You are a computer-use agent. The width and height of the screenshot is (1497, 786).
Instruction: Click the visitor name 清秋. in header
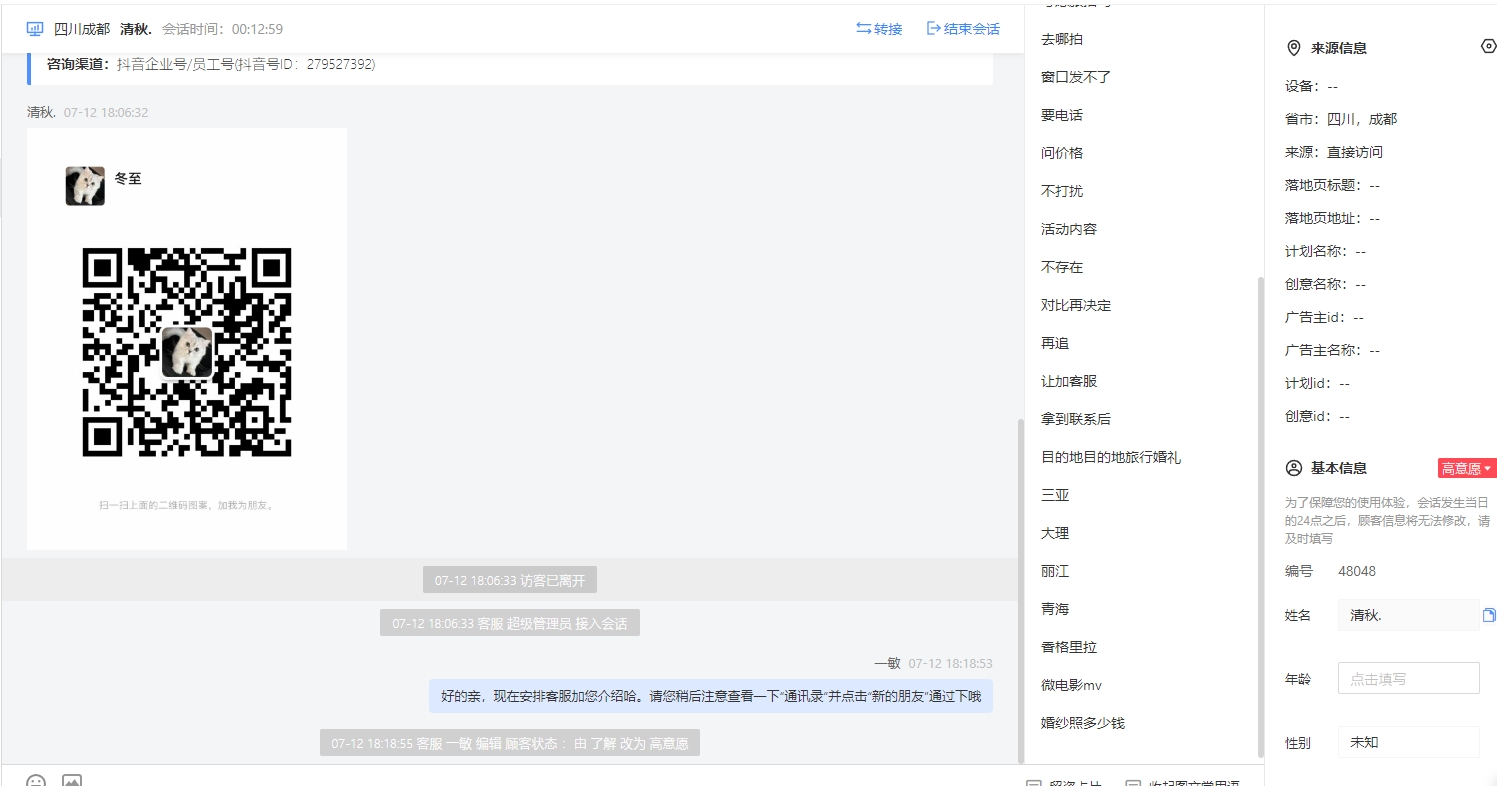click(x=136, y=29)
